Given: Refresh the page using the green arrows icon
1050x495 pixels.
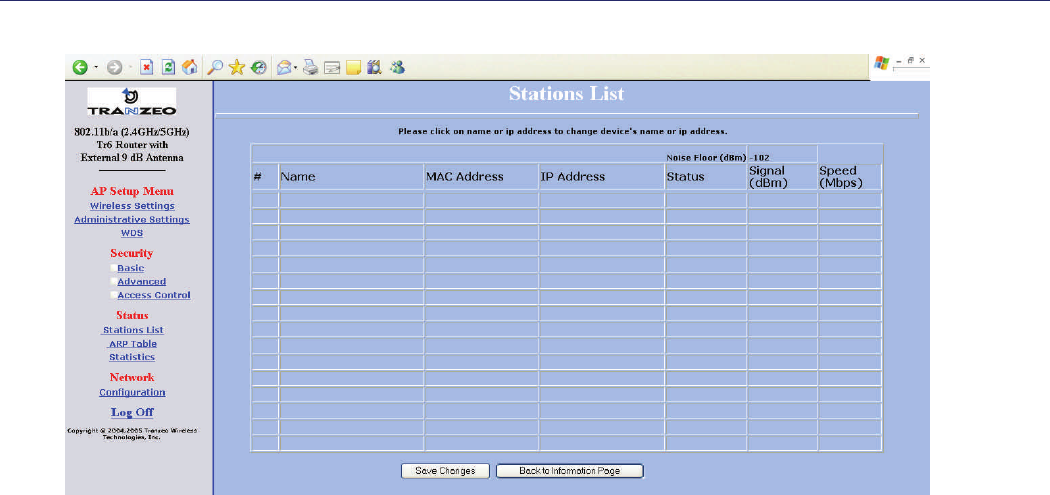Looking at the screenshot, I should click(x=169, y=67).
